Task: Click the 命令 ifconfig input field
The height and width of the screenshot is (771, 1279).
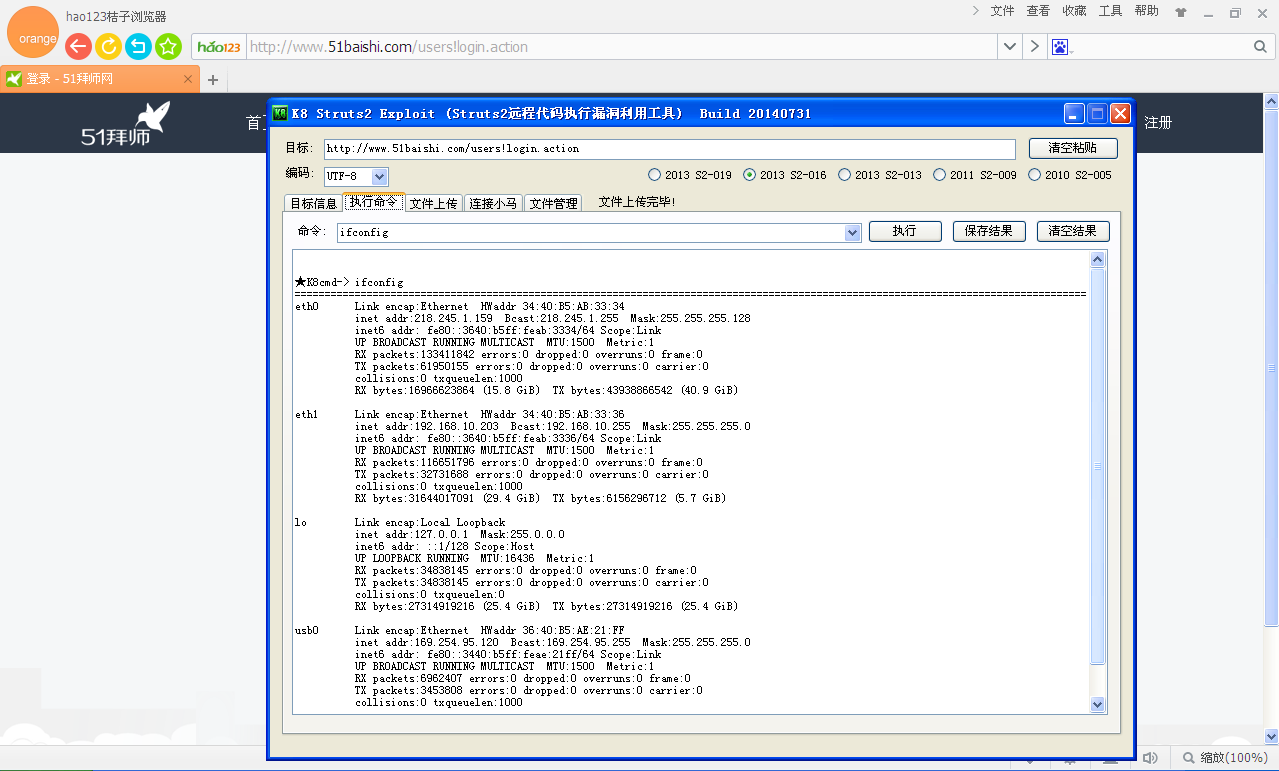Action: 591,232
